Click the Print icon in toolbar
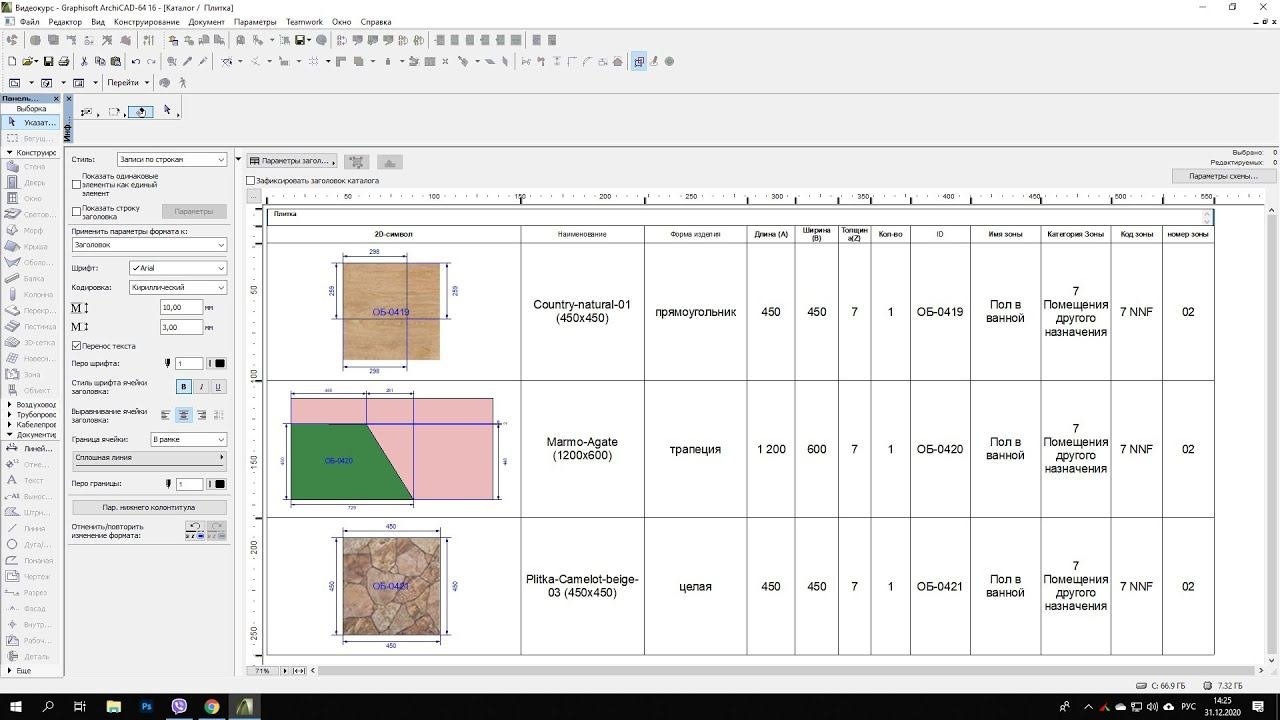The image size is (1280, 720). 63,61
